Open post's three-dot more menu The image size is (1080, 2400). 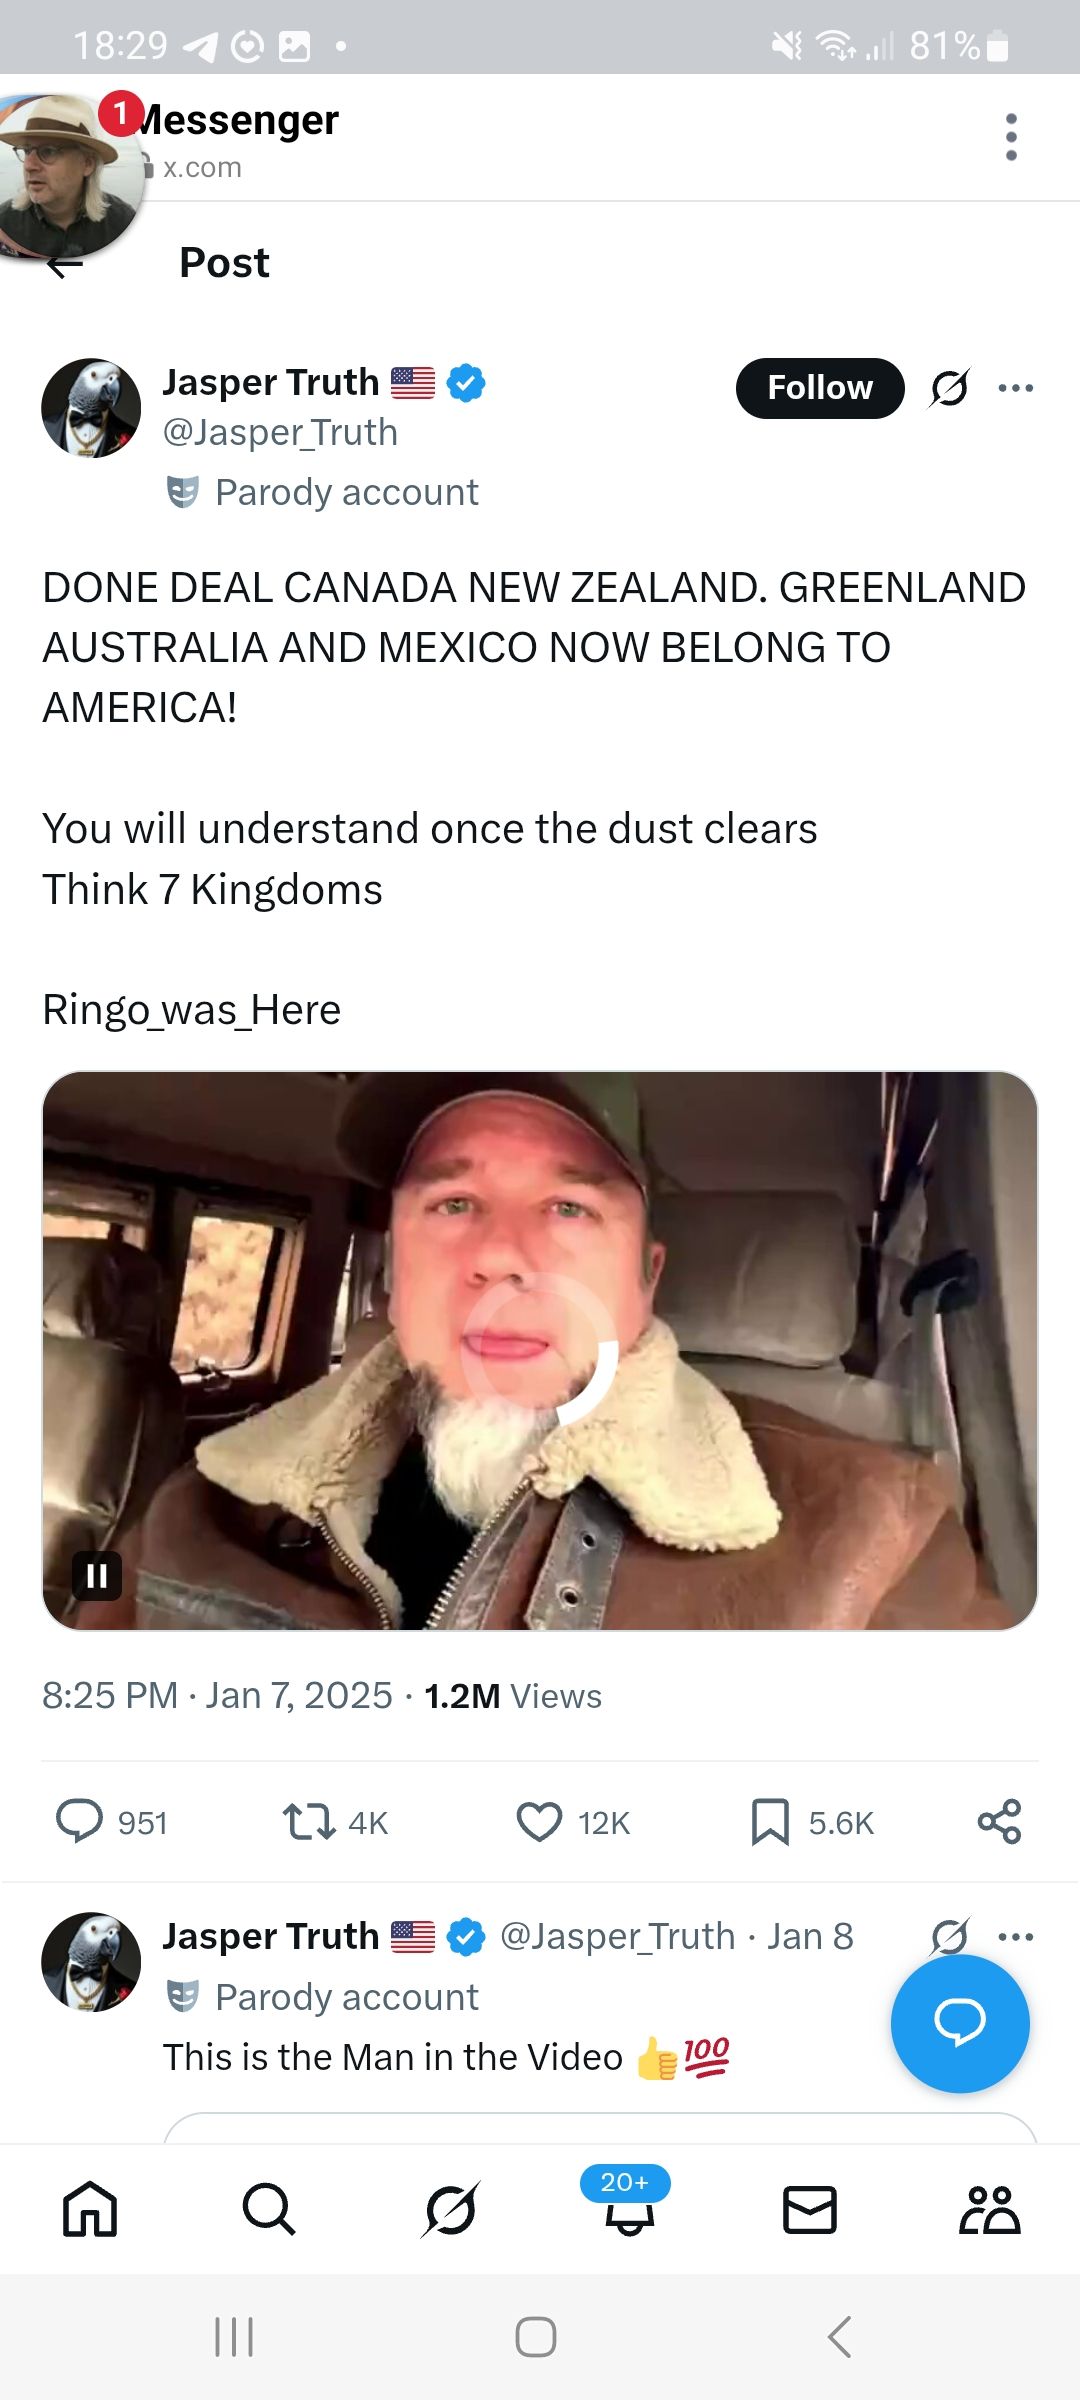click(x=1016, y=388)
